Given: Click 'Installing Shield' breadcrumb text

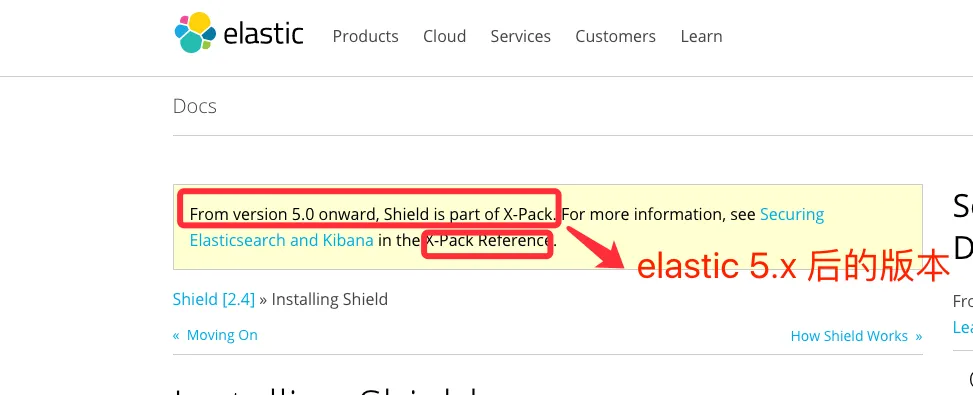Looking at the screenshot, I should click(x=330, y=299).
